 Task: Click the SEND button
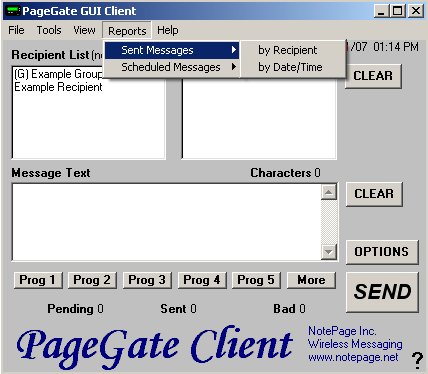(382, 292)
